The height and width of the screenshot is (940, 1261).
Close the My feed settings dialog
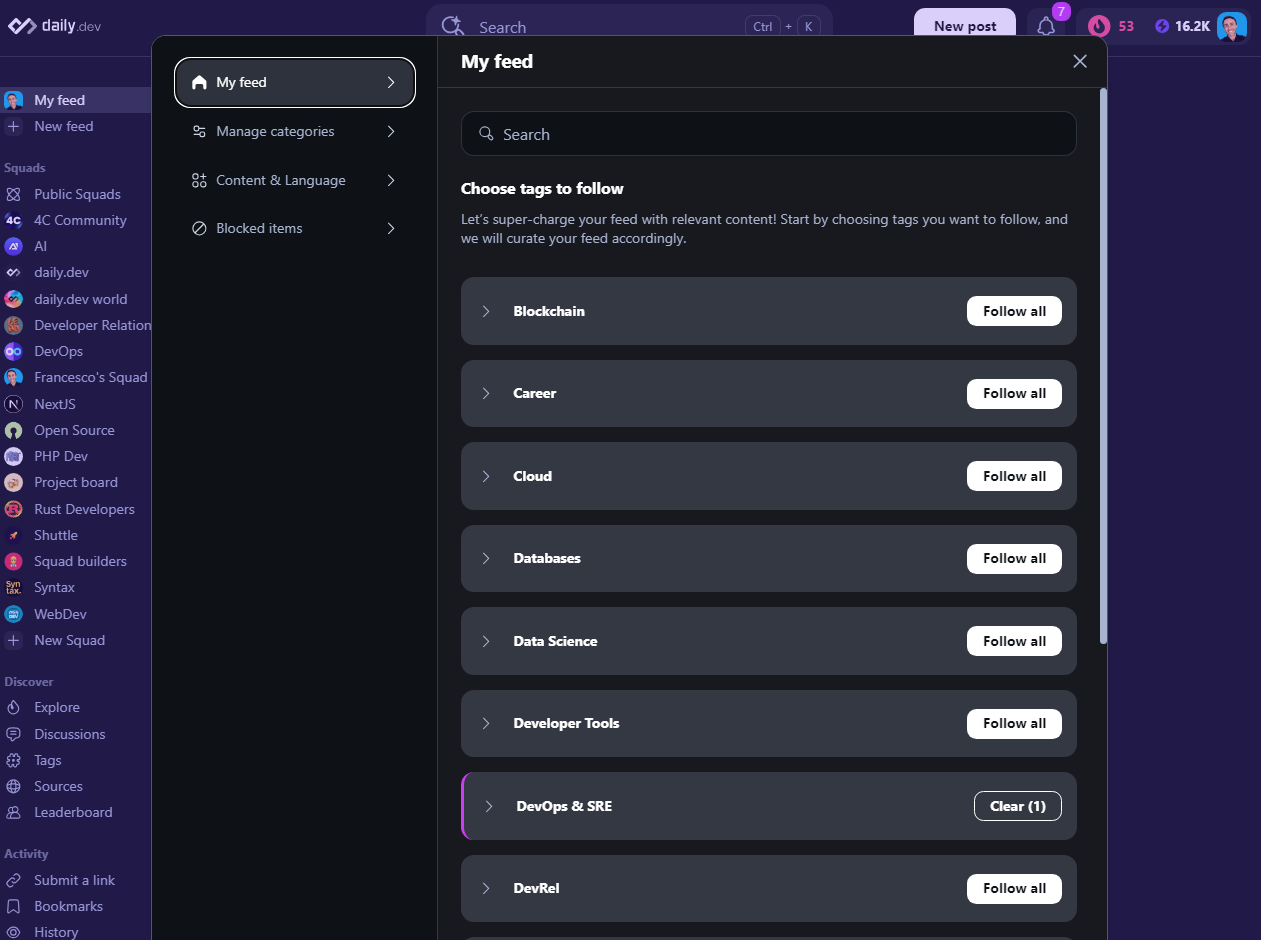pos(1080,61)
